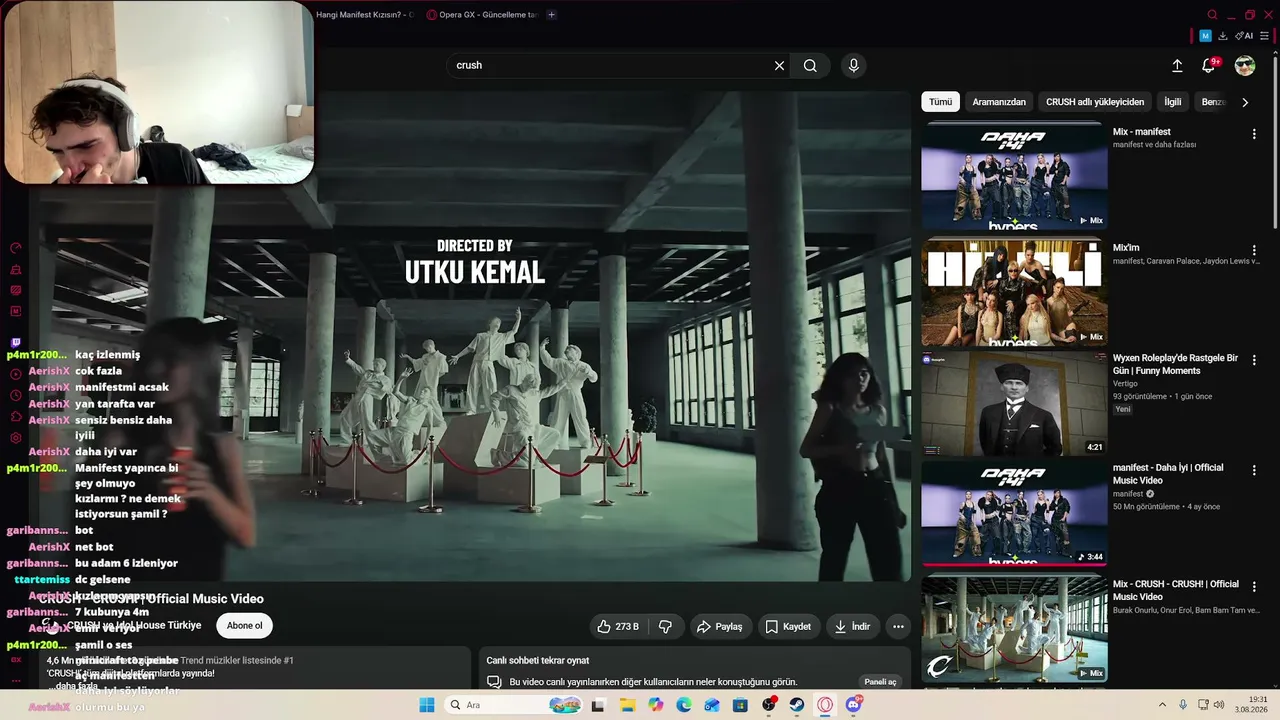
Task: Open Microsoft Edge from the taskbar
Action: (684, 705)
